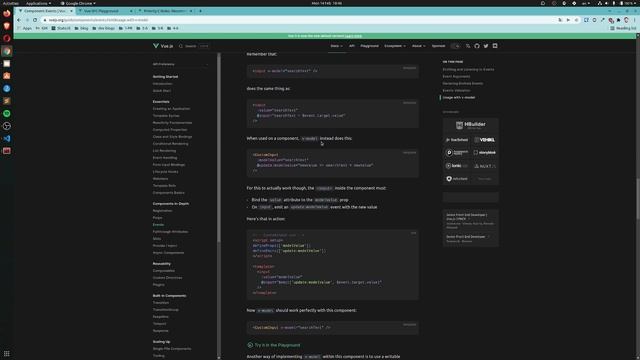640x360 pixels.
Task: Open TransitionGroup sidebar page
Action: coord(165,310)
